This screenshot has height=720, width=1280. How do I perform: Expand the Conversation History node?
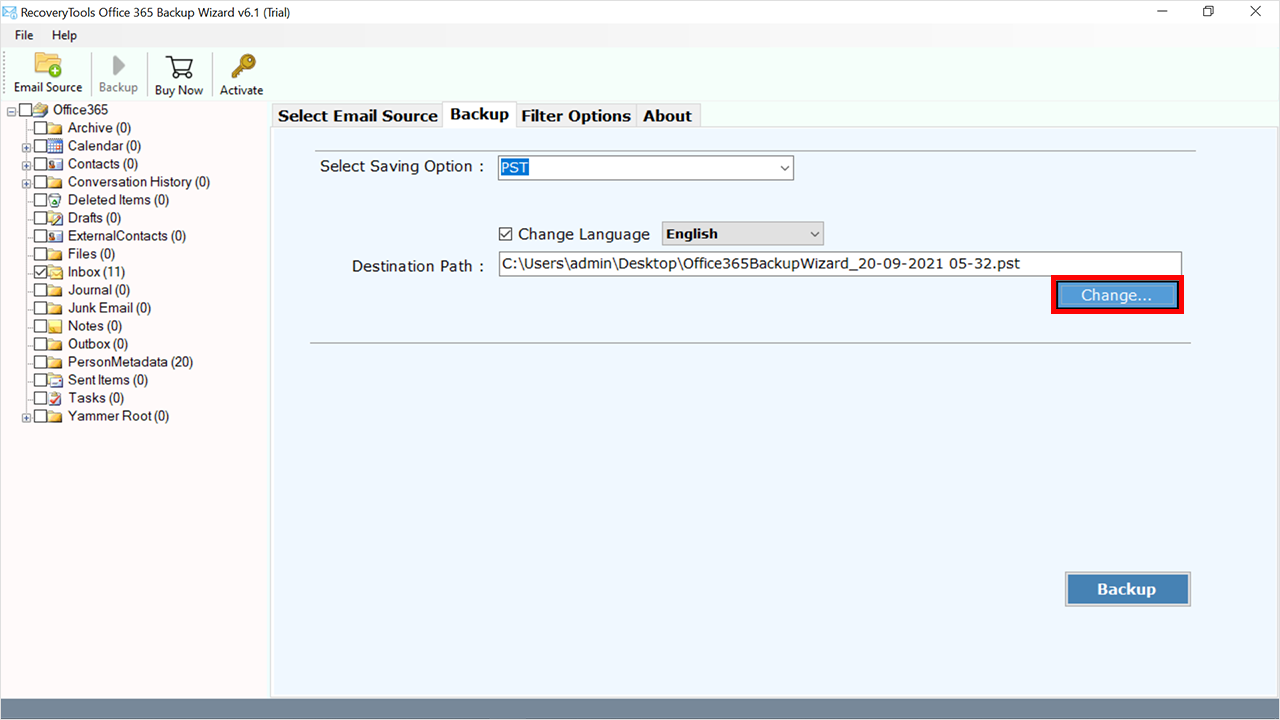(x=26, y=183)
